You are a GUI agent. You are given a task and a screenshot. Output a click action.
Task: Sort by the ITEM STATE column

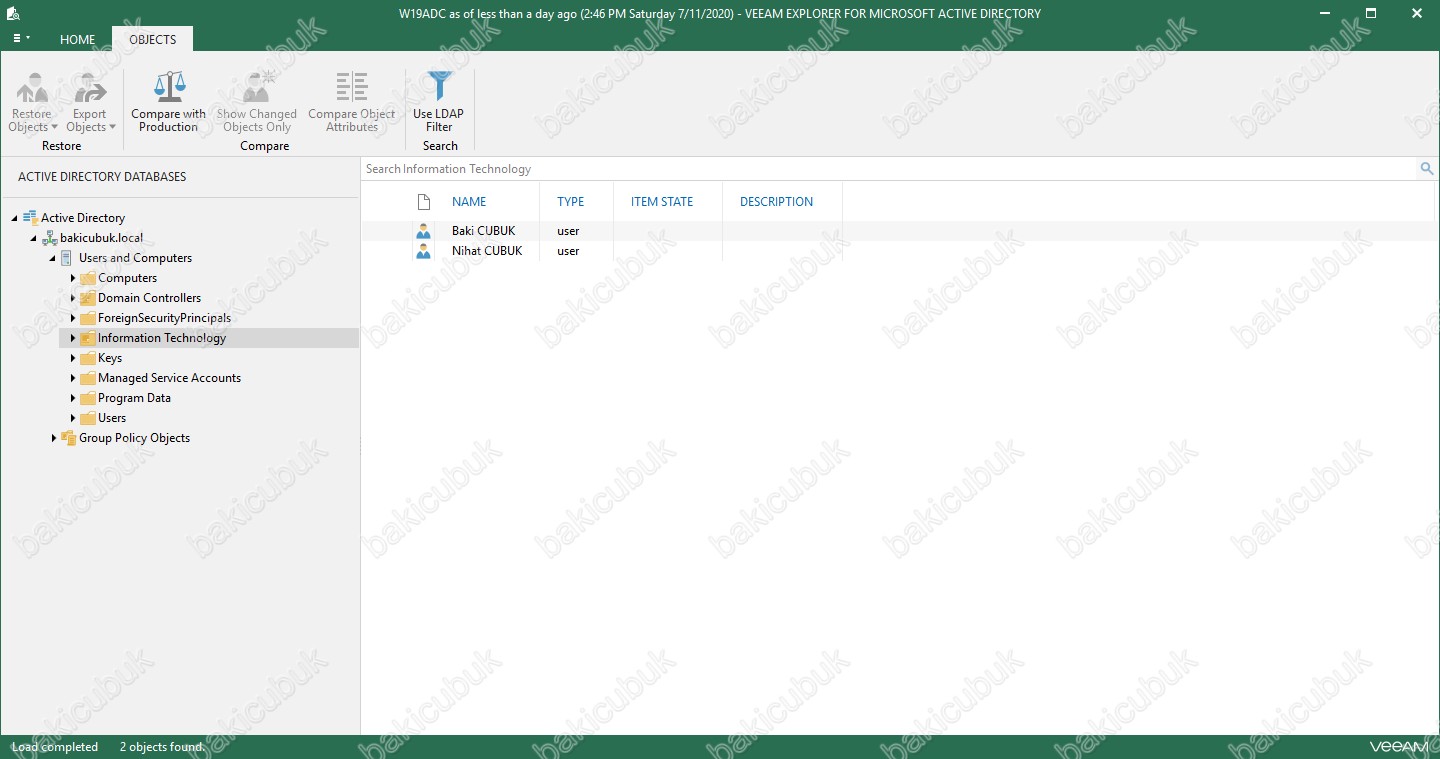pos(662,202)
